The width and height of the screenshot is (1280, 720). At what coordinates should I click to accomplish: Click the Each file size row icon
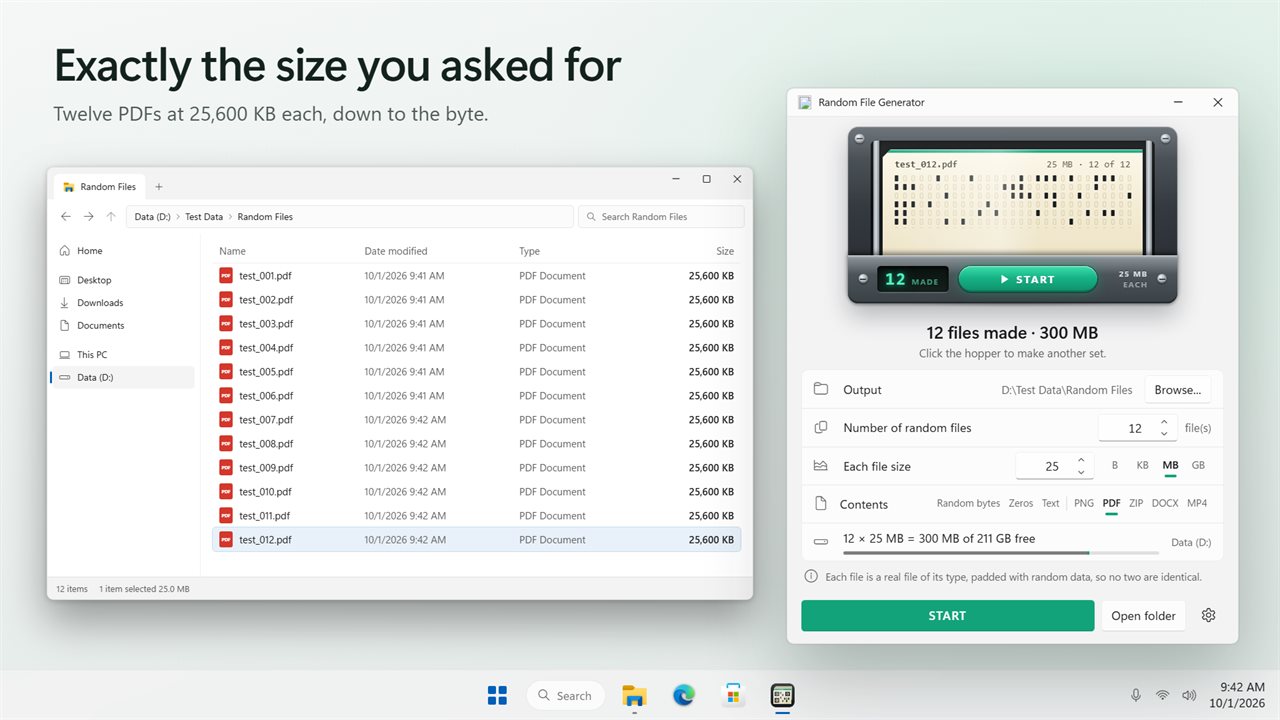[821, 466]
